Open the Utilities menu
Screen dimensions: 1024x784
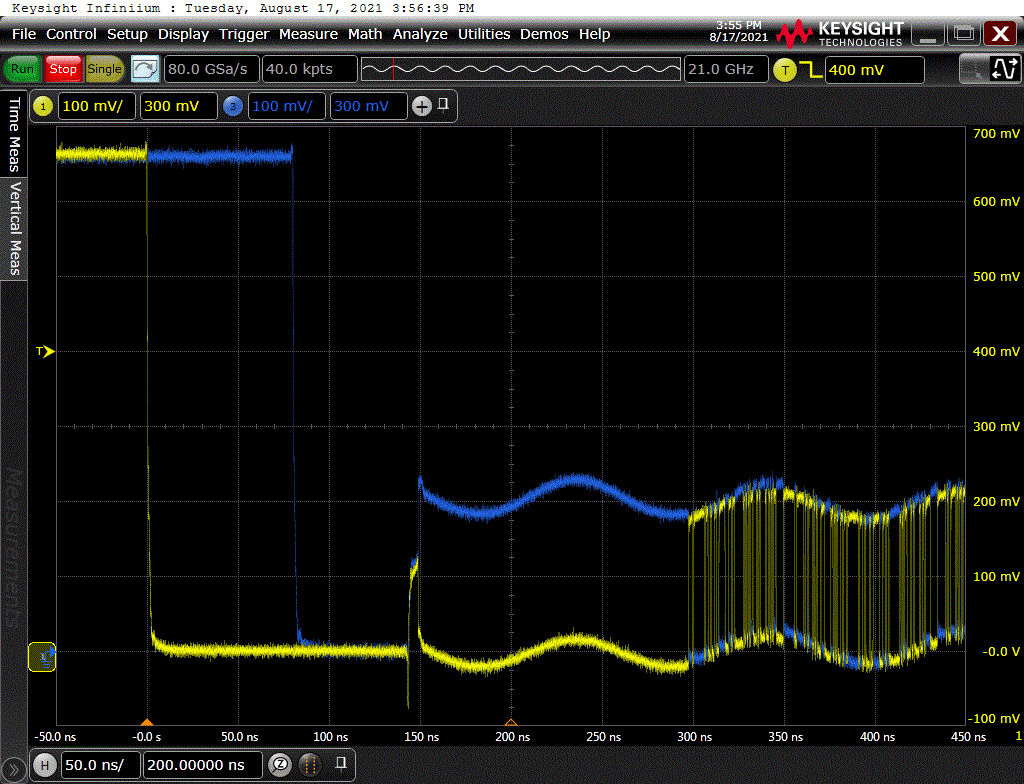[484, 34]
